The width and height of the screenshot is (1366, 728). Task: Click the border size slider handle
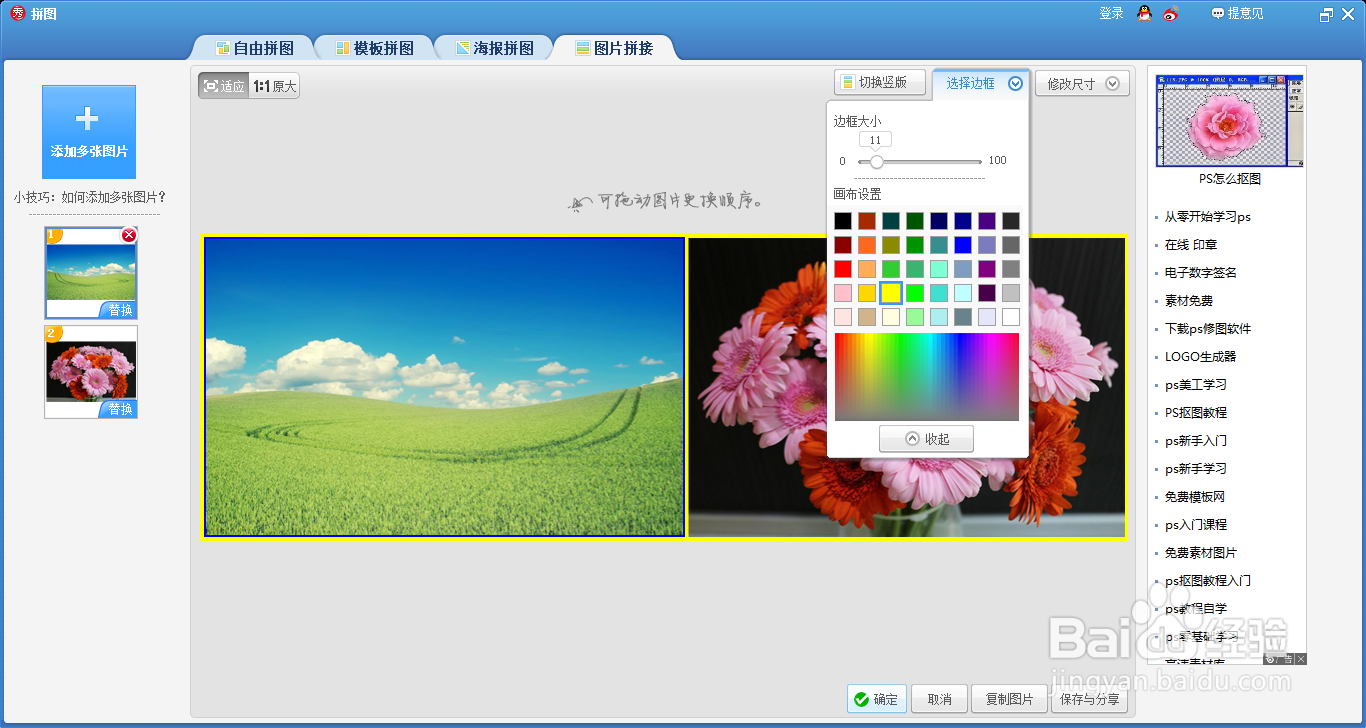pos(877,161)
